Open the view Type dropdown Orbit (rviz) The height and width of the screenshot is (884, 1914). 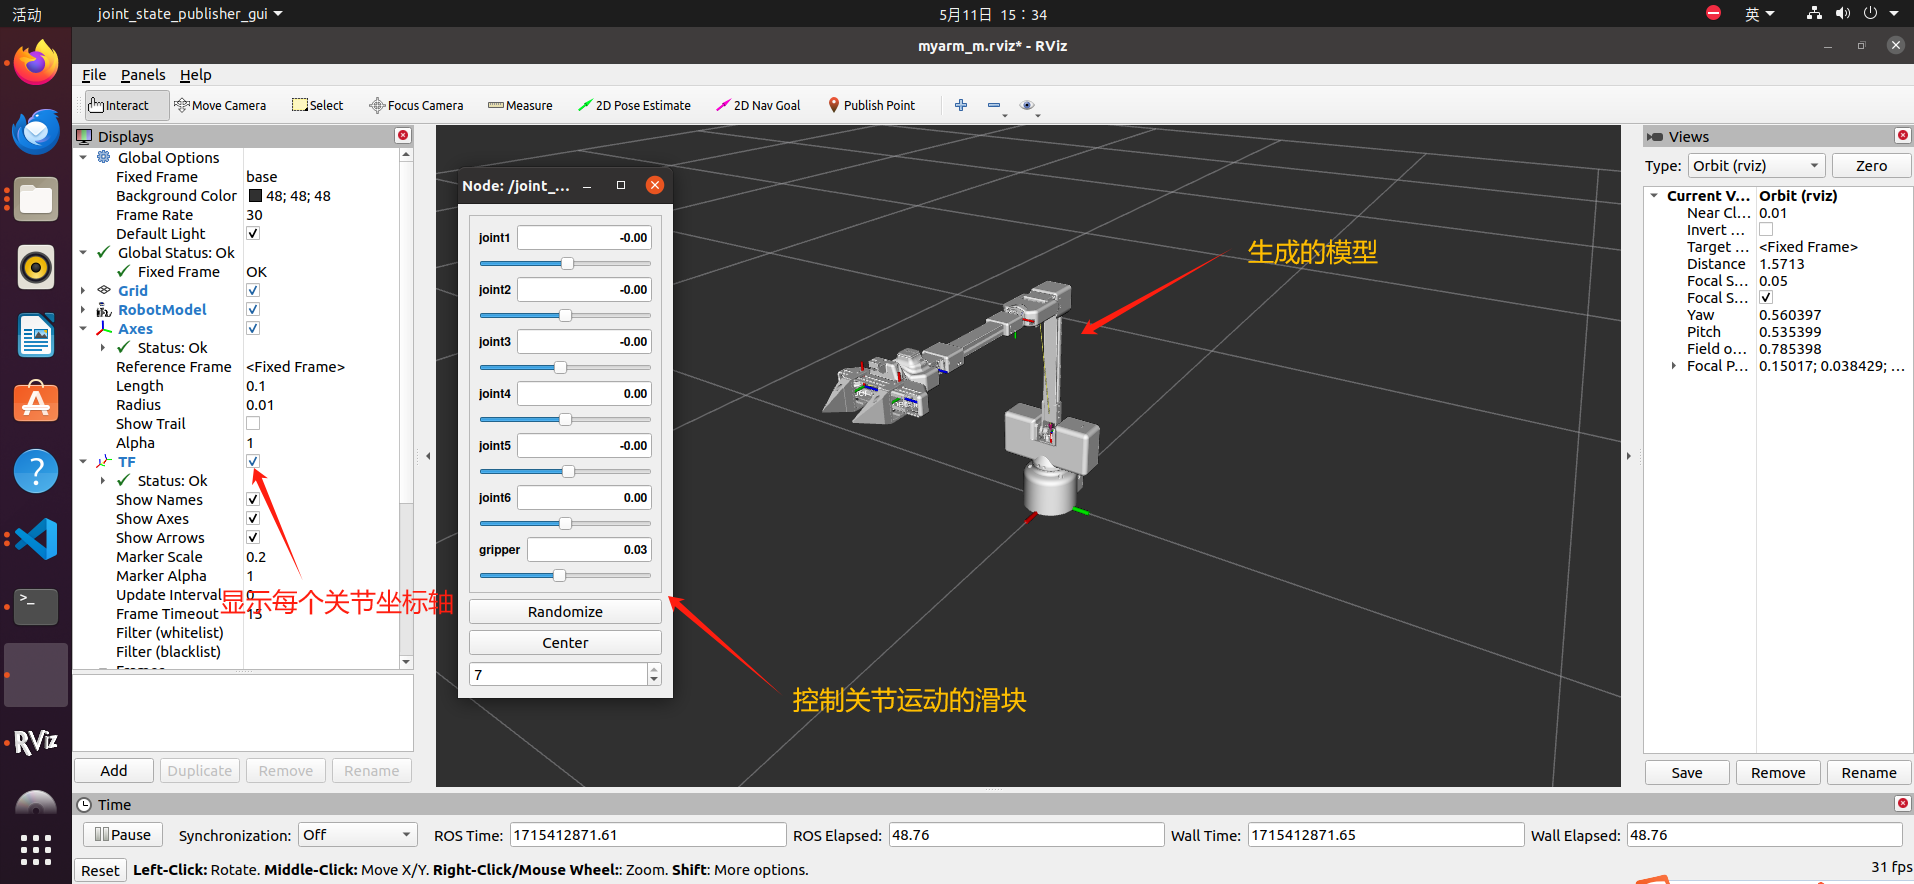point(1757,166)
